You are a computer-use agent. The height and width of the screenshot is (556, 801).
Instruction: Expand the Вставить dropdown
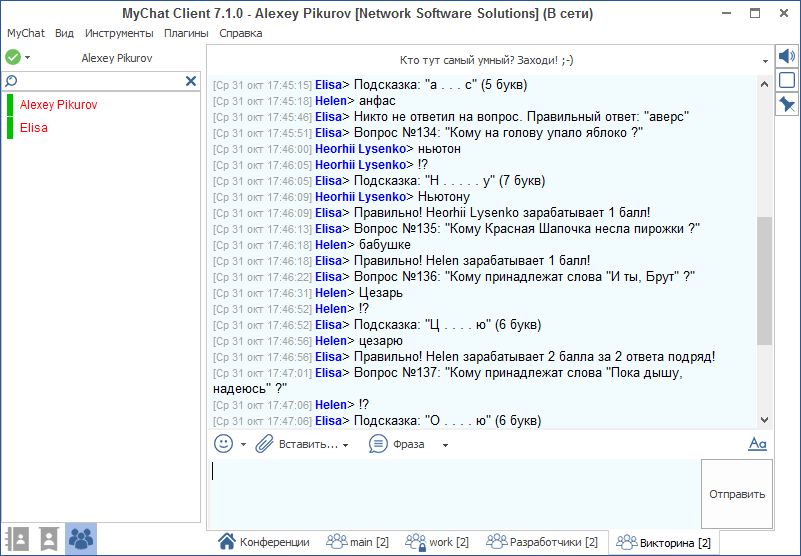tap(346, 445)
